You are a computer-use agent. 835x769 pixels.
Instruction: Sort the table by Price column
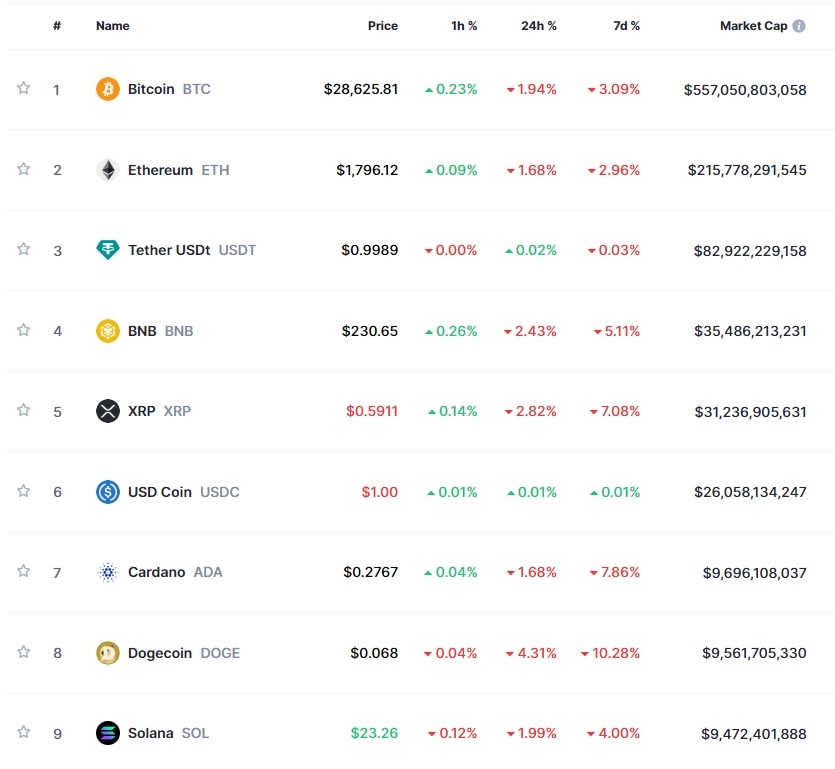[x=382, y=26]
